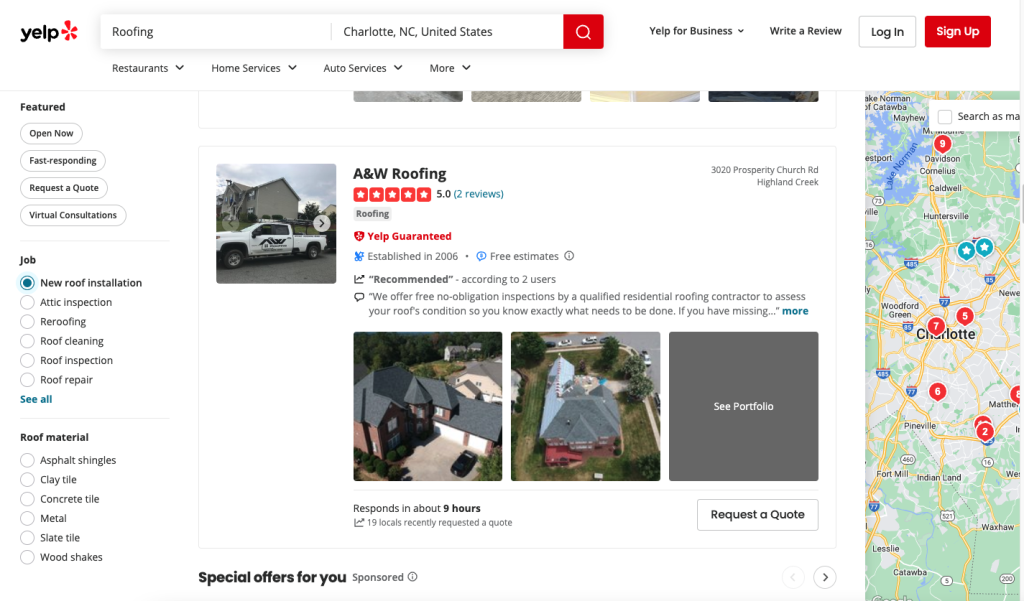This screenshot has width=1024, height=601.
Task: Click the info icon next to Free estimates
Action: [x=569, y=256]
